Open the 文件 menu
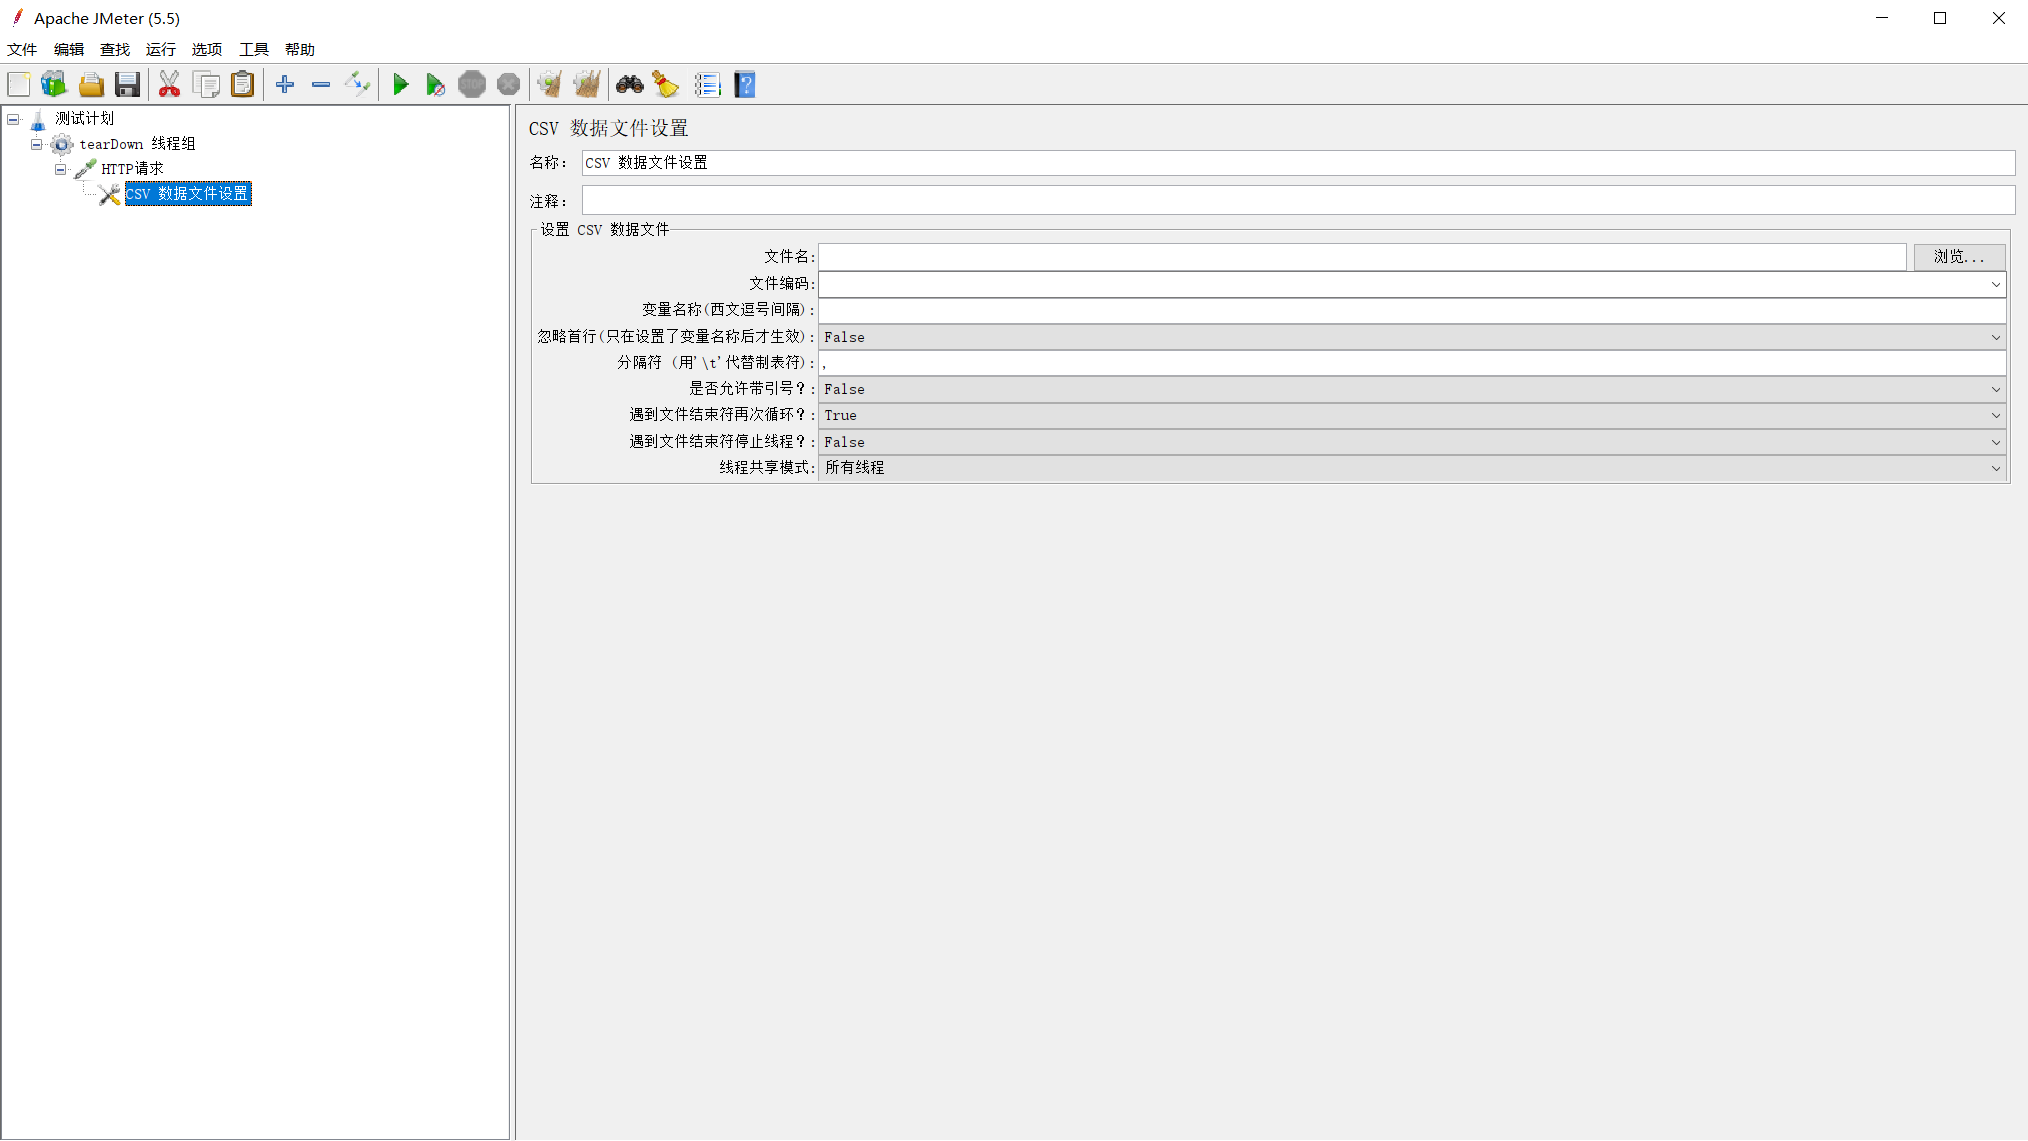The height and width of the screenshot is (1141, 2028). pos(22,49)
